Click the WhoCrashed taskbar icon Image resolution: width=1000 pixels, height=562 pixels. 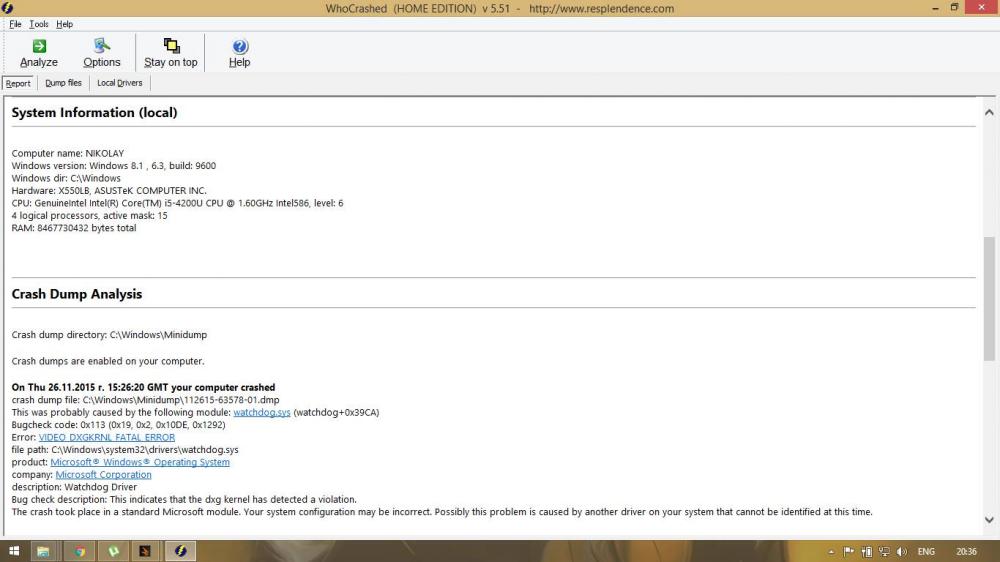point(180,551)
